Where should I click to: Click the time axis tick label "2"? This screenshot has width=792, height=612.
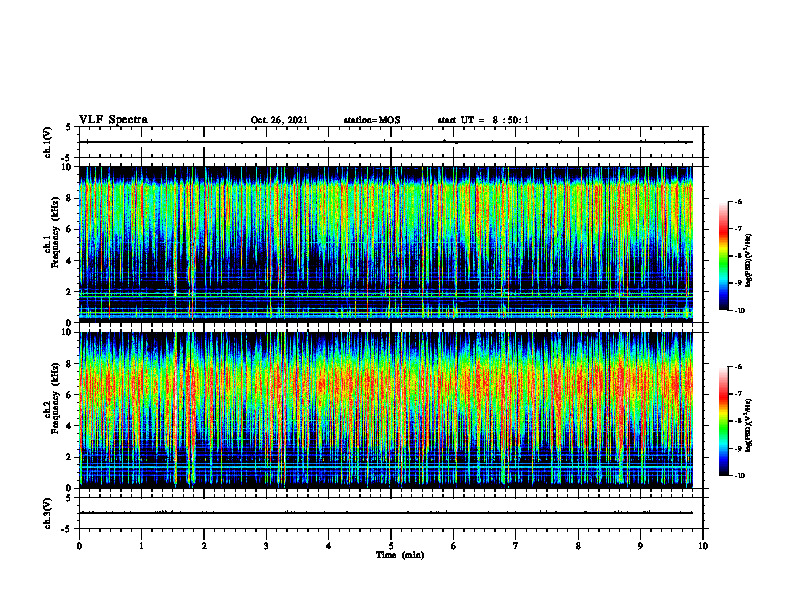(204, 546)
